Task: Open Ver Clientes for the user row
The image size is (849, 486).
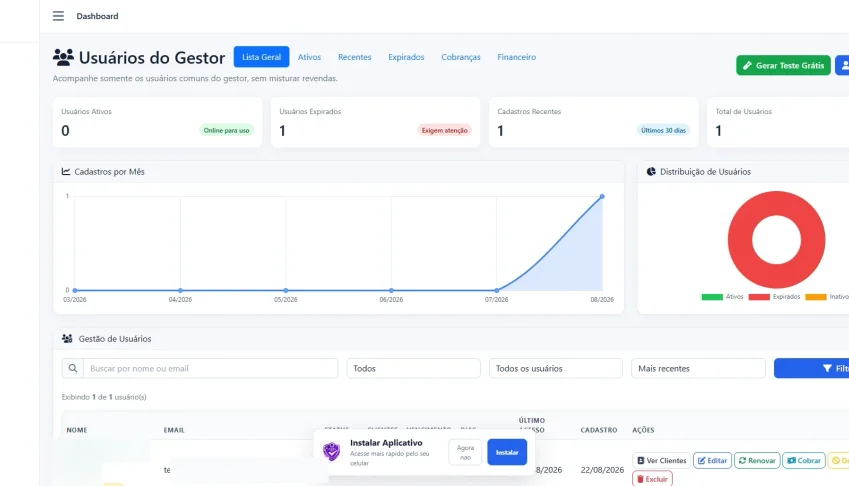Action: (x=661, y=461)
